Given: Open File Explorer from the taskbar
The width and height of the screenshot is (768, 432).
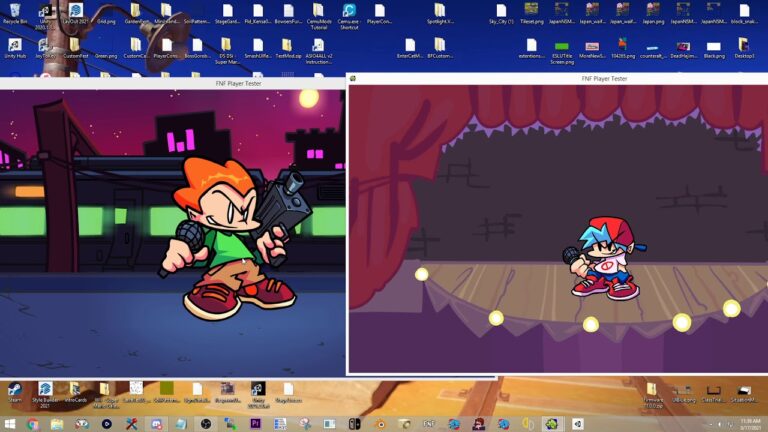Looking at the screenshot, I should [57, 424].
